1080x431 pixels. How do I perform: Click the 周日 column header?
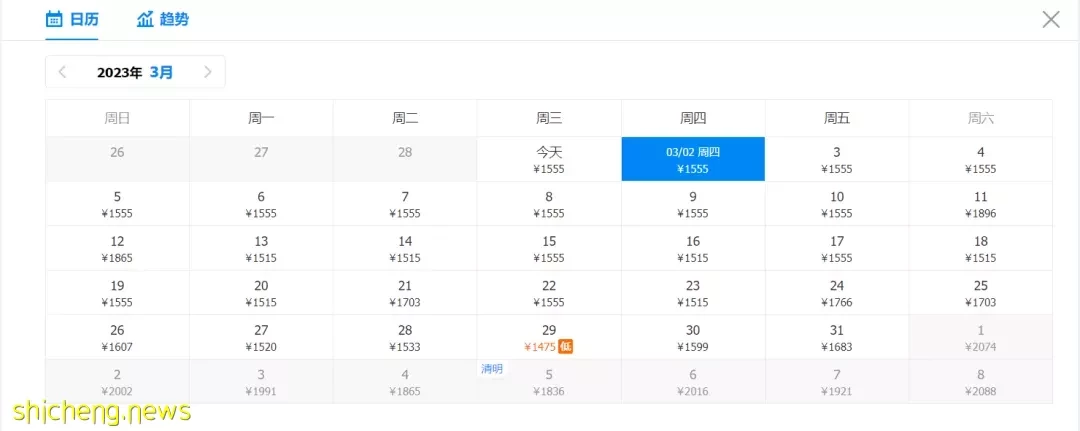pos(117,118)
